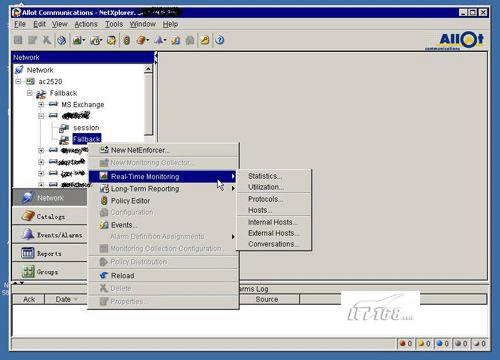The height and width of the screenshot is (360, 500).
Task: Open the Groups side panel
Action: [x=50, y=272]
